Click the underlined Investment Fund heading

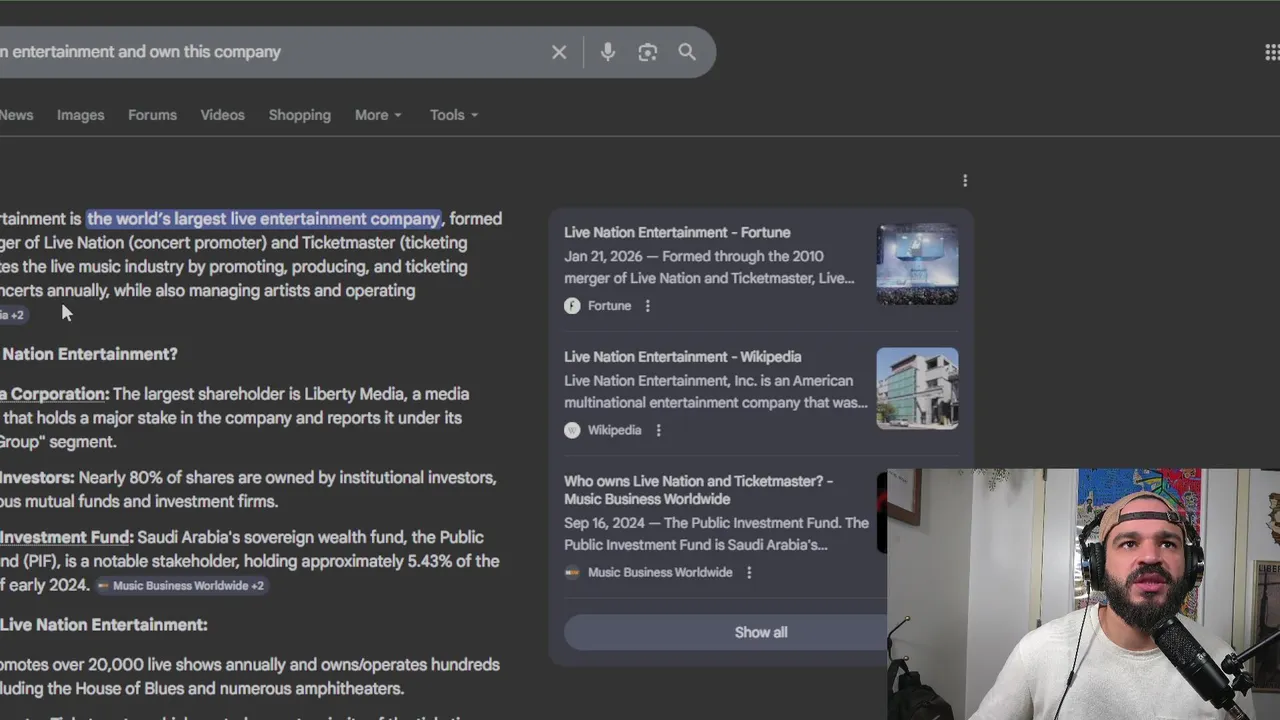click(66, 537)
